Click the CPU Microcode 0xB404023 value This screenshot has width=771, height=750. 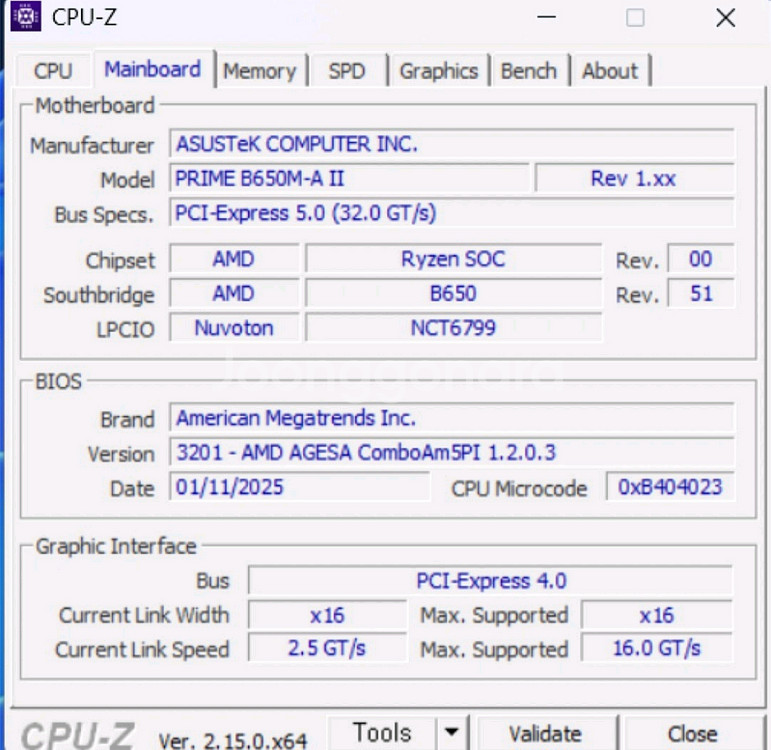[x=670, y=487]
